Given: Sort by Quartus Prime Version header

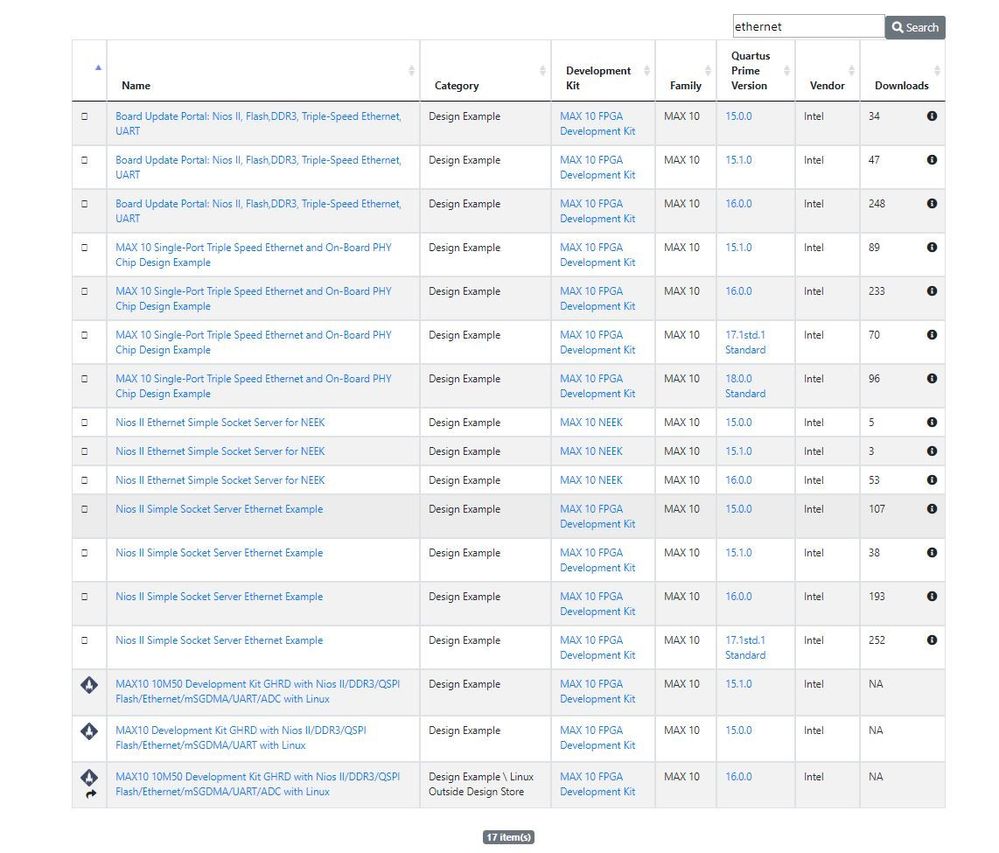Looking at the screenshot, I should (x=749, y=71).
